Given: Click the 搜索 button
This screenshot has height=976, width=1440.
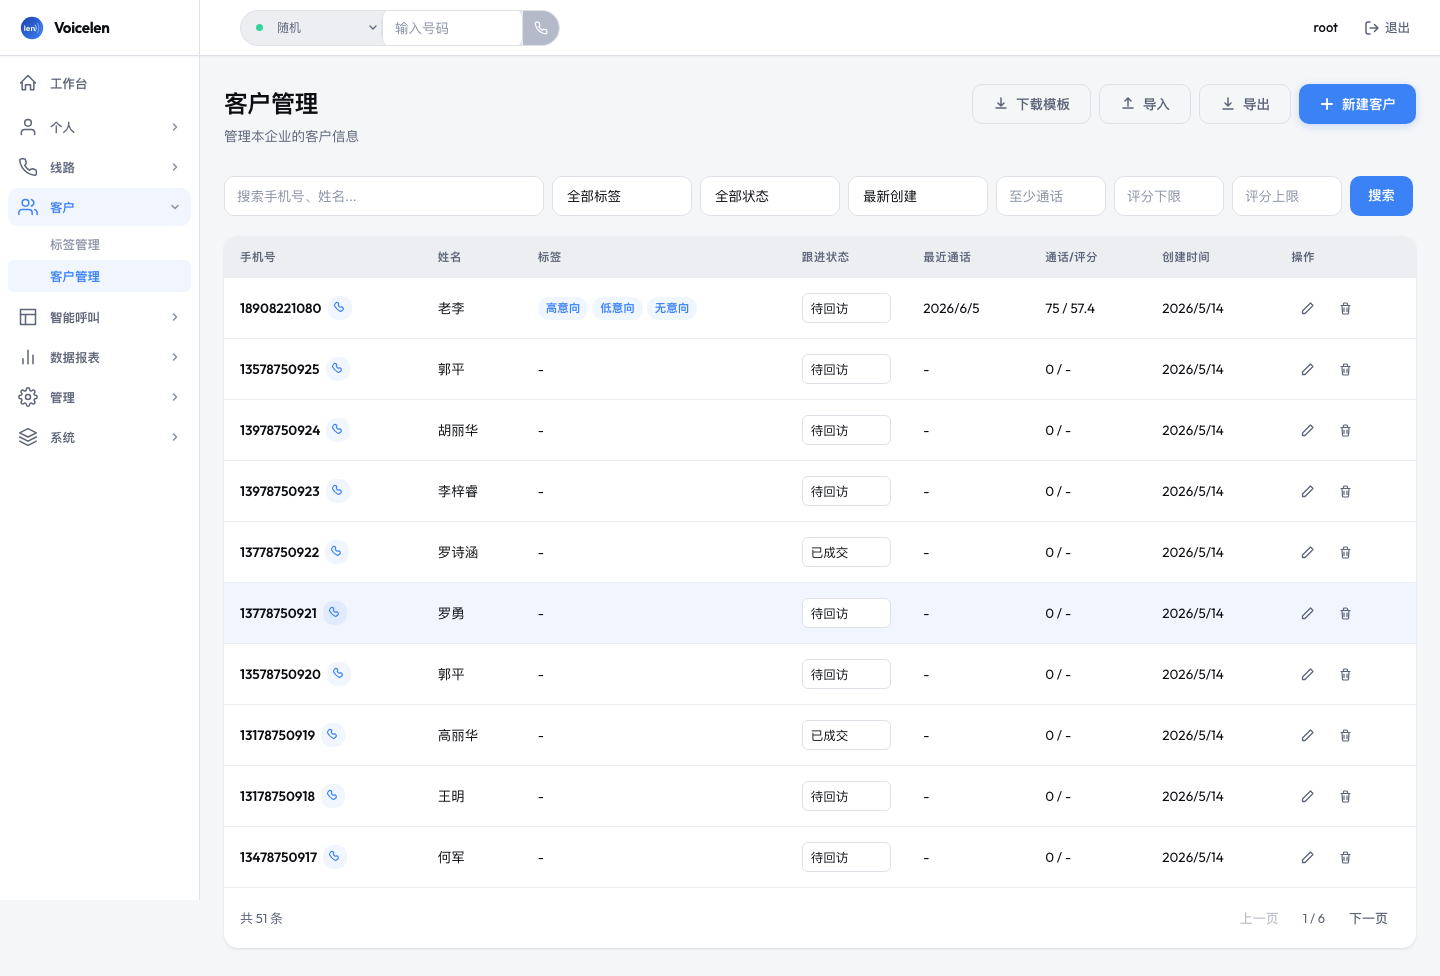Looking at the screenshot, I should (1381, 196).
